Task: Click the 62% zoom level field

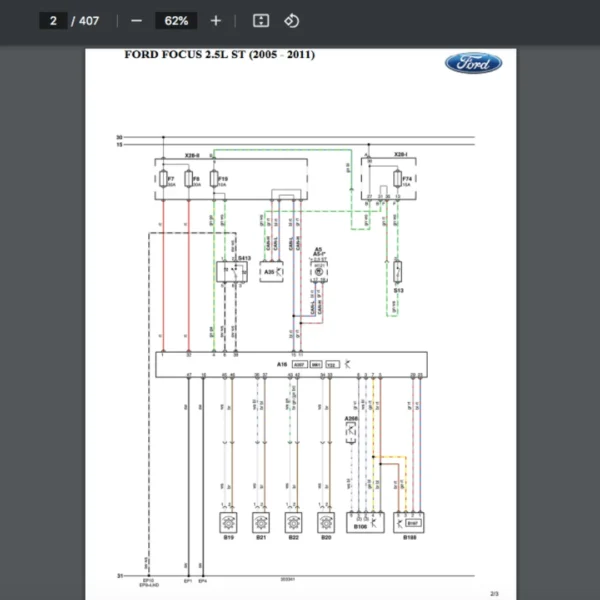Action: tap(176, 21)
